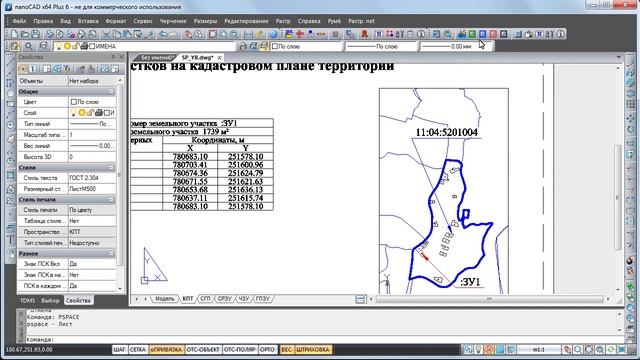Open the Файл menu
This screenshot has width=640, height=360.
(19, 21)
